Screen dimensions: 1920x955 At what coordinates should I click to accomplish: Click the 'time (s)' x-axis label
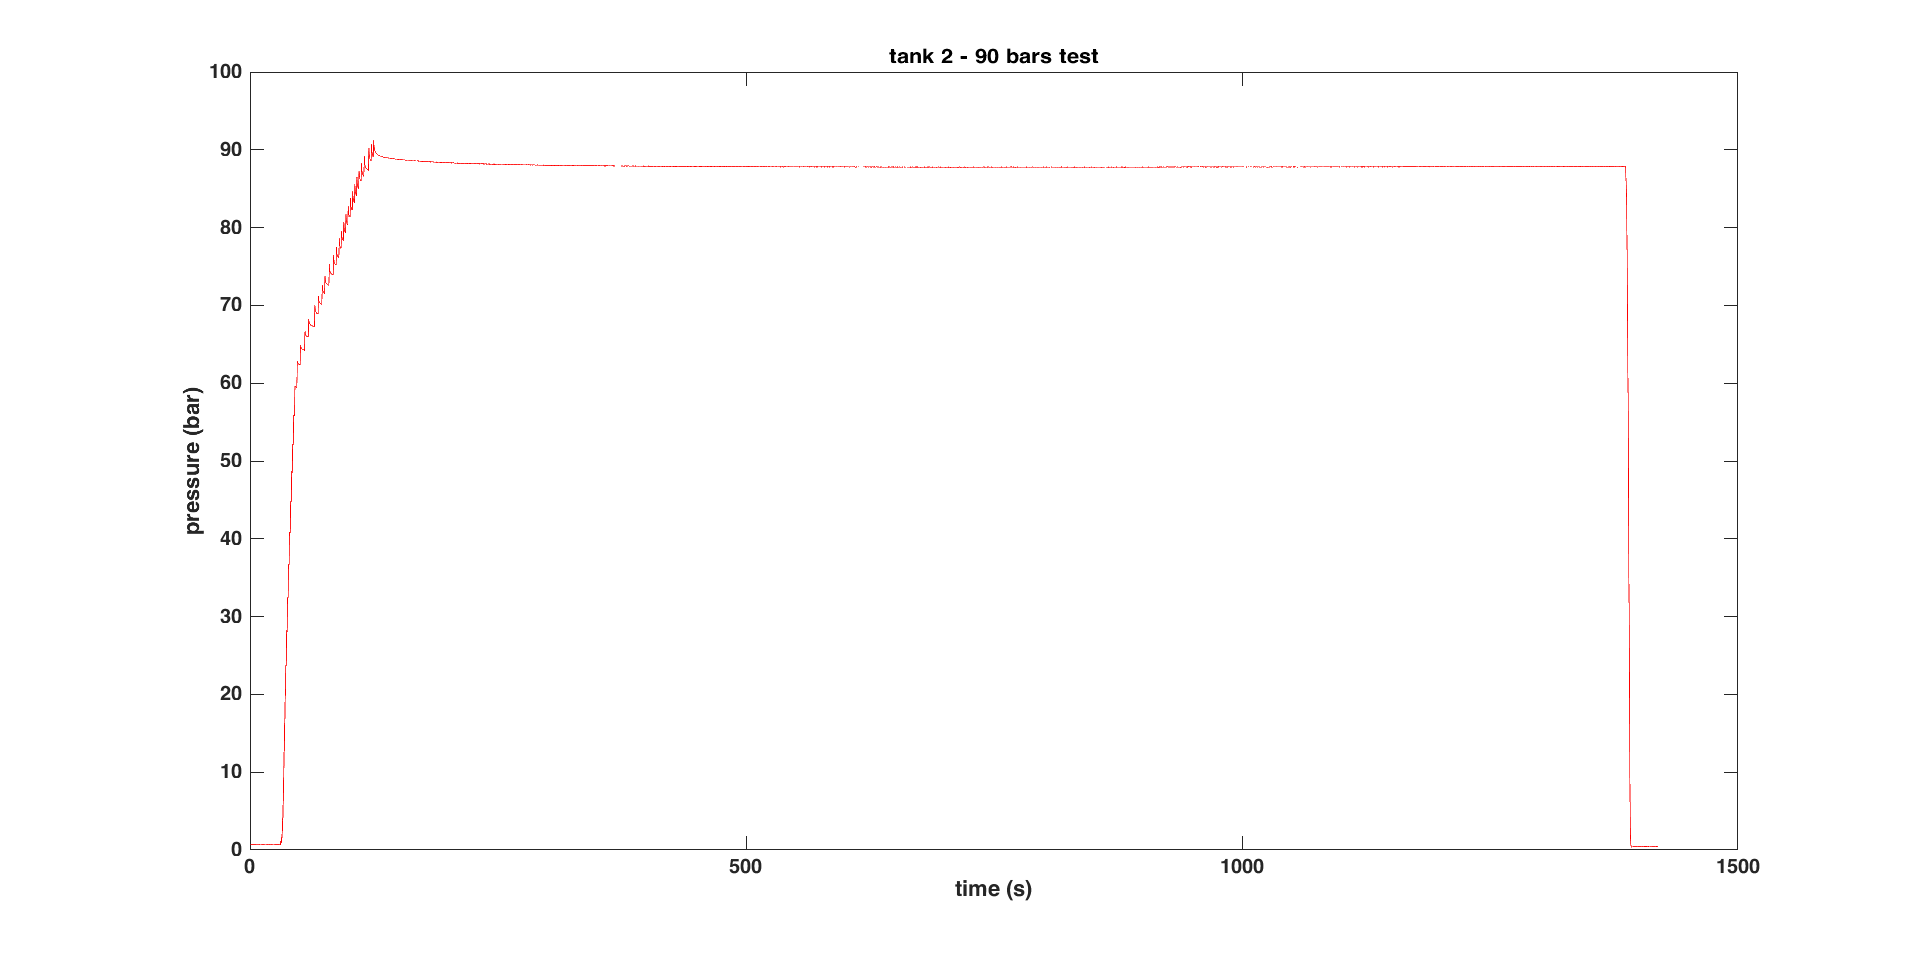pyautogui.click(x=993, y=887)
